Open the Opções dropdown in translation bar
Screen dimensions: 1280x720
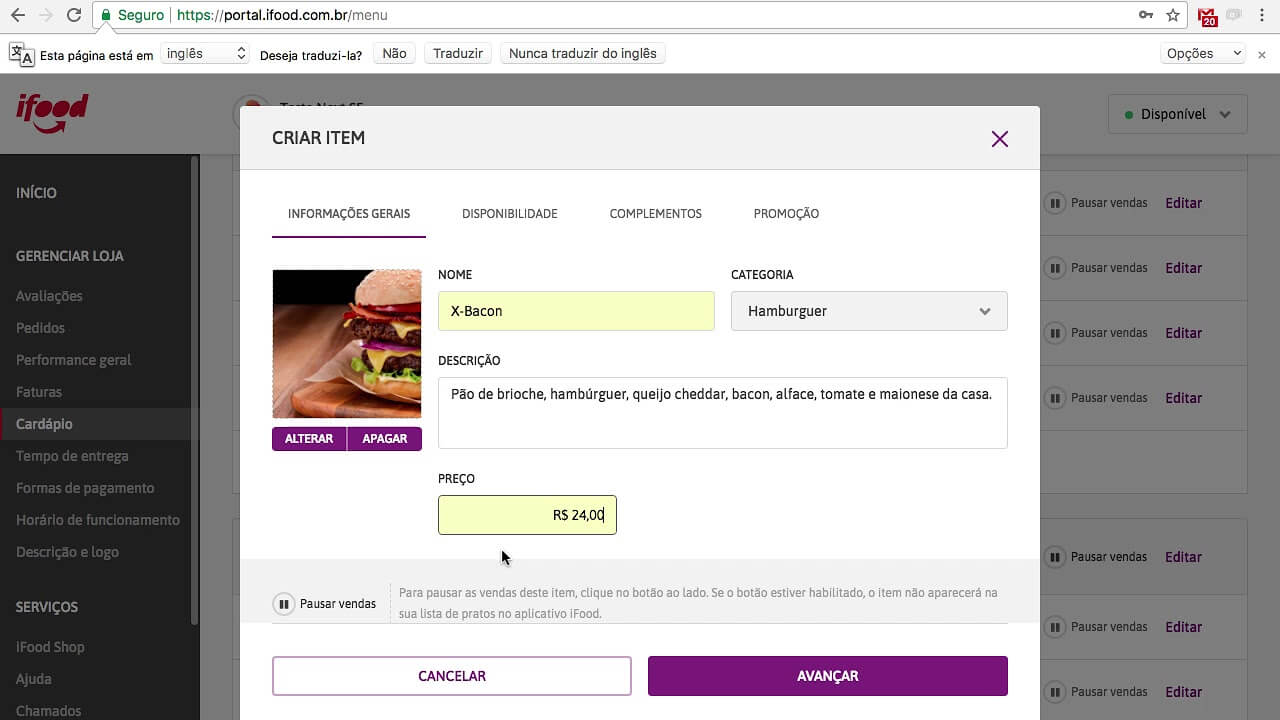(1203, 53)
